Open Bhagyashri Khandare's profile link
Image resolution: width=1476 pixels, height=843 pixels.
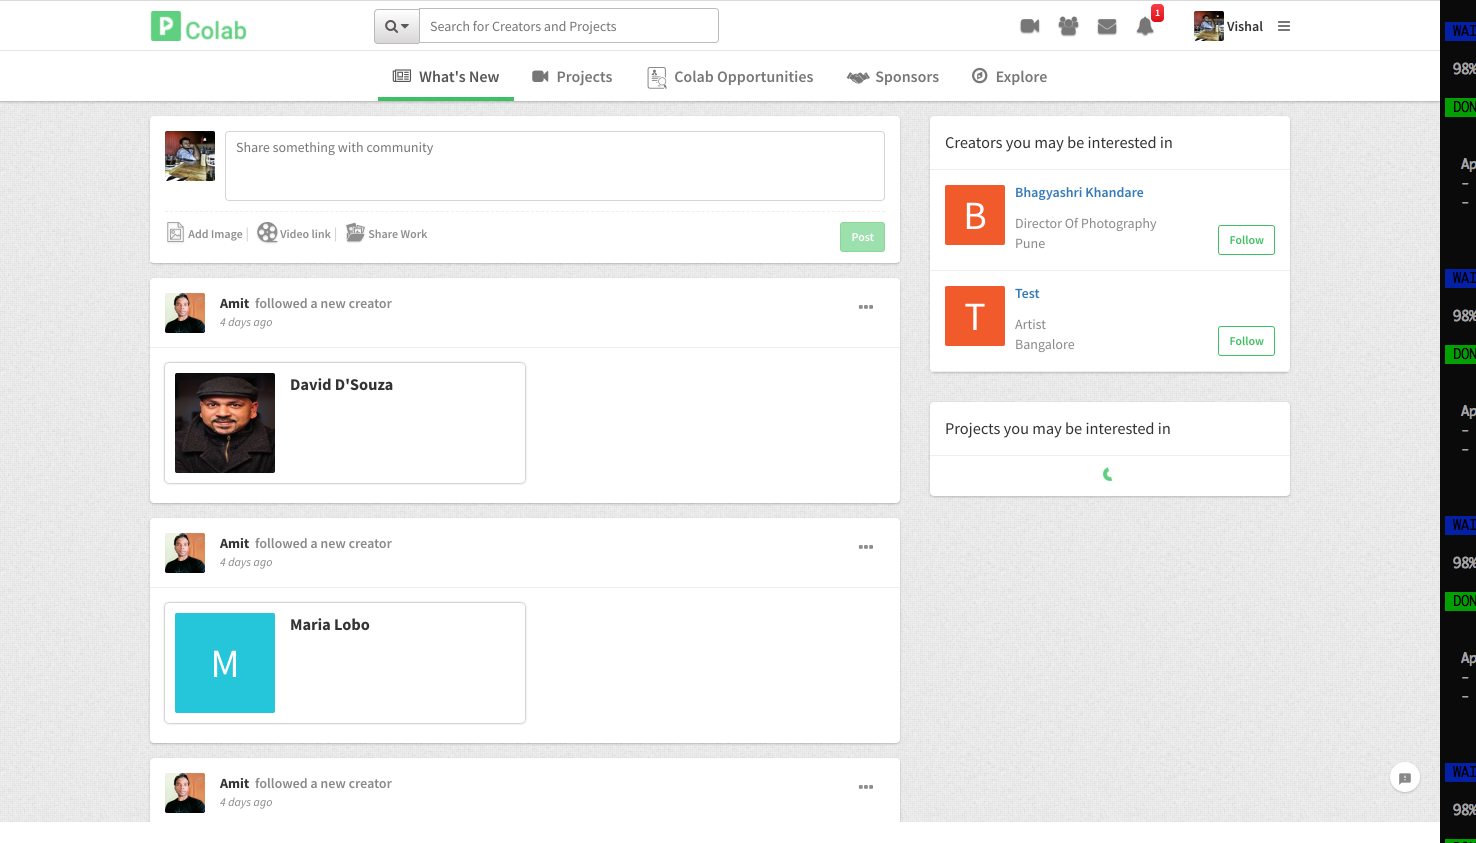click(1079, 192)
